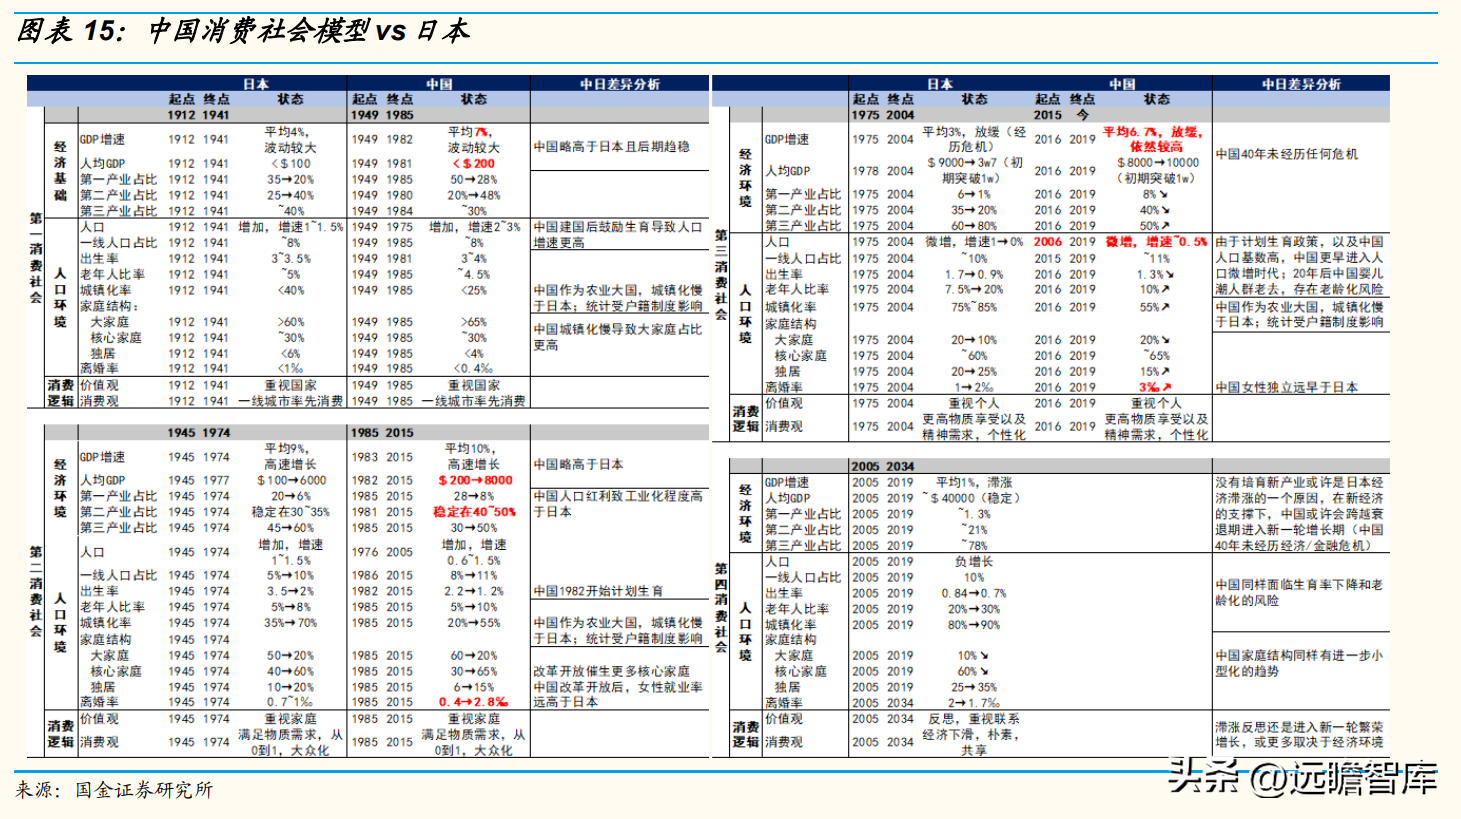Click the note '中国人口红利致工业化程度高于日本'
Screen dimensions: 1461x819
click(618, 503)
